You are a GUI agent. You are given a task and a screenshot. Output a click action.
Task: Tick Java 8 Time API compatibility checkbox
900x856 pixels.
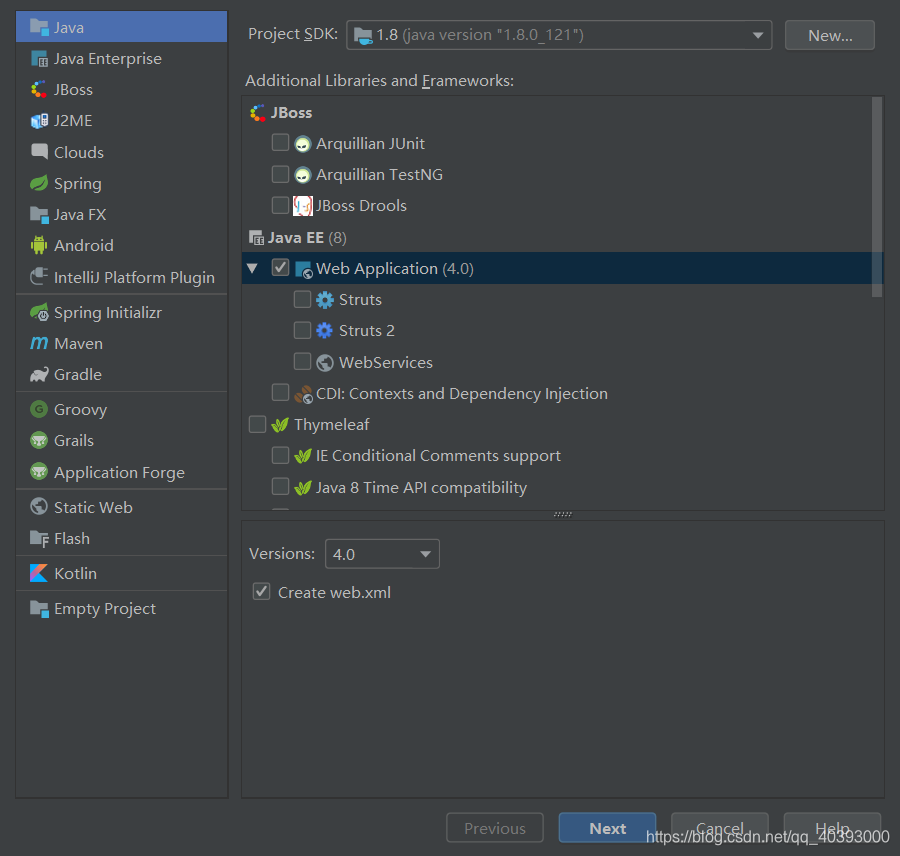pos(280,487)
